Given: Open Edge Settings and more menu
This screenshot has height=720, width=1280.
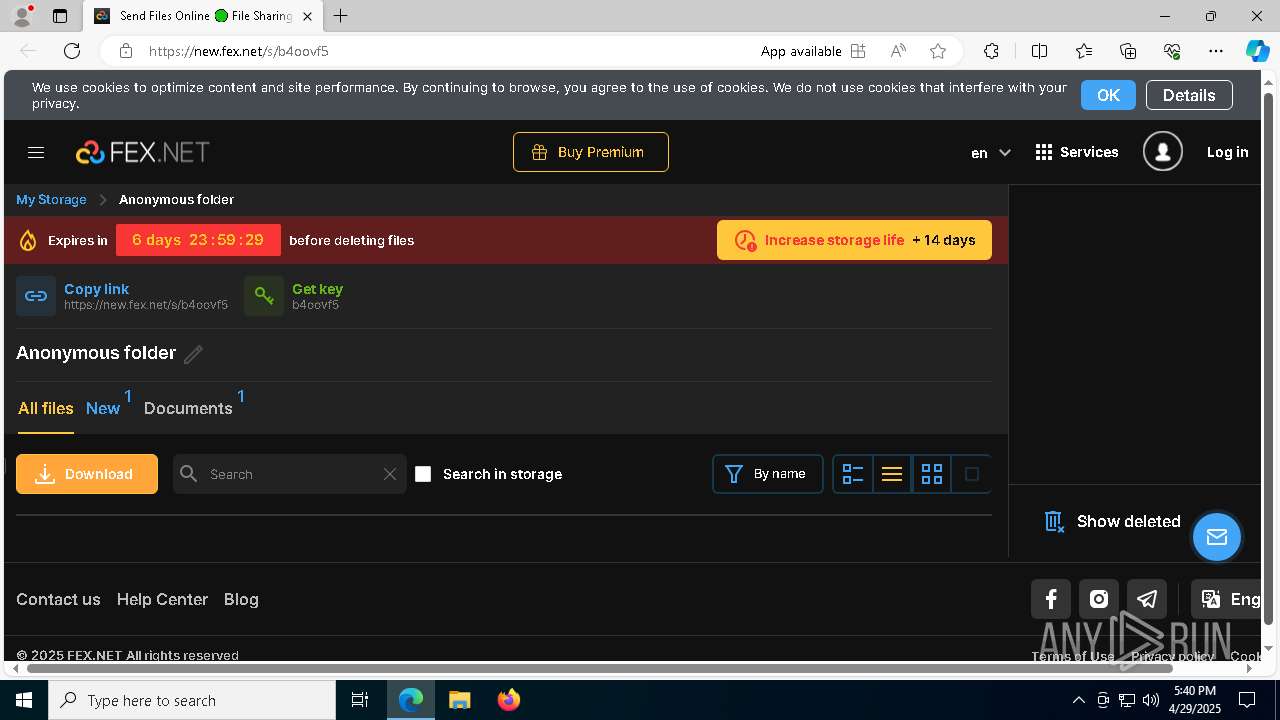Looking at the screenshot, I should tap(1216, 51).
